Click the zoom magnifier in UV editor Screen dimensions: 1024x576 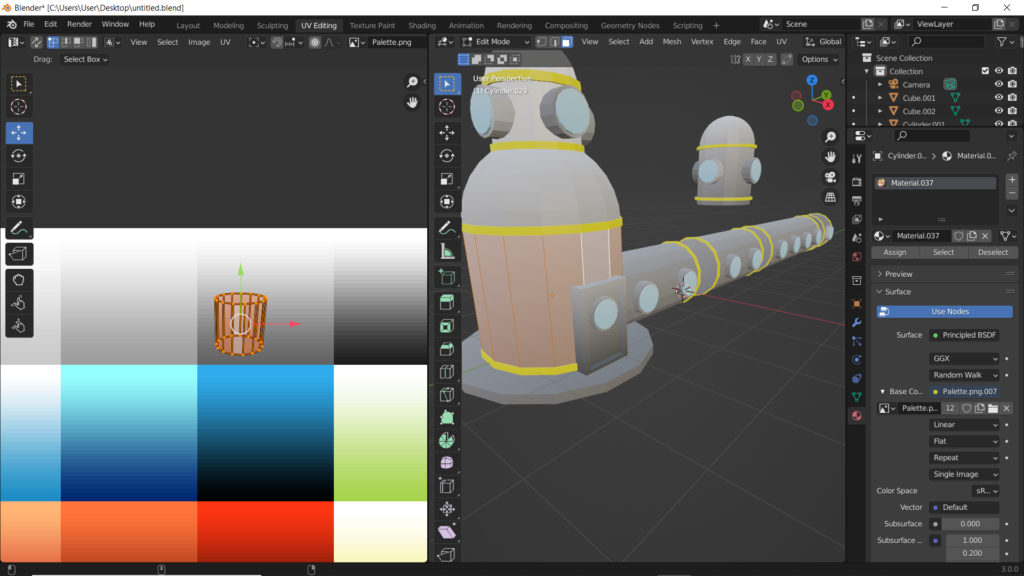coord(412,82)
